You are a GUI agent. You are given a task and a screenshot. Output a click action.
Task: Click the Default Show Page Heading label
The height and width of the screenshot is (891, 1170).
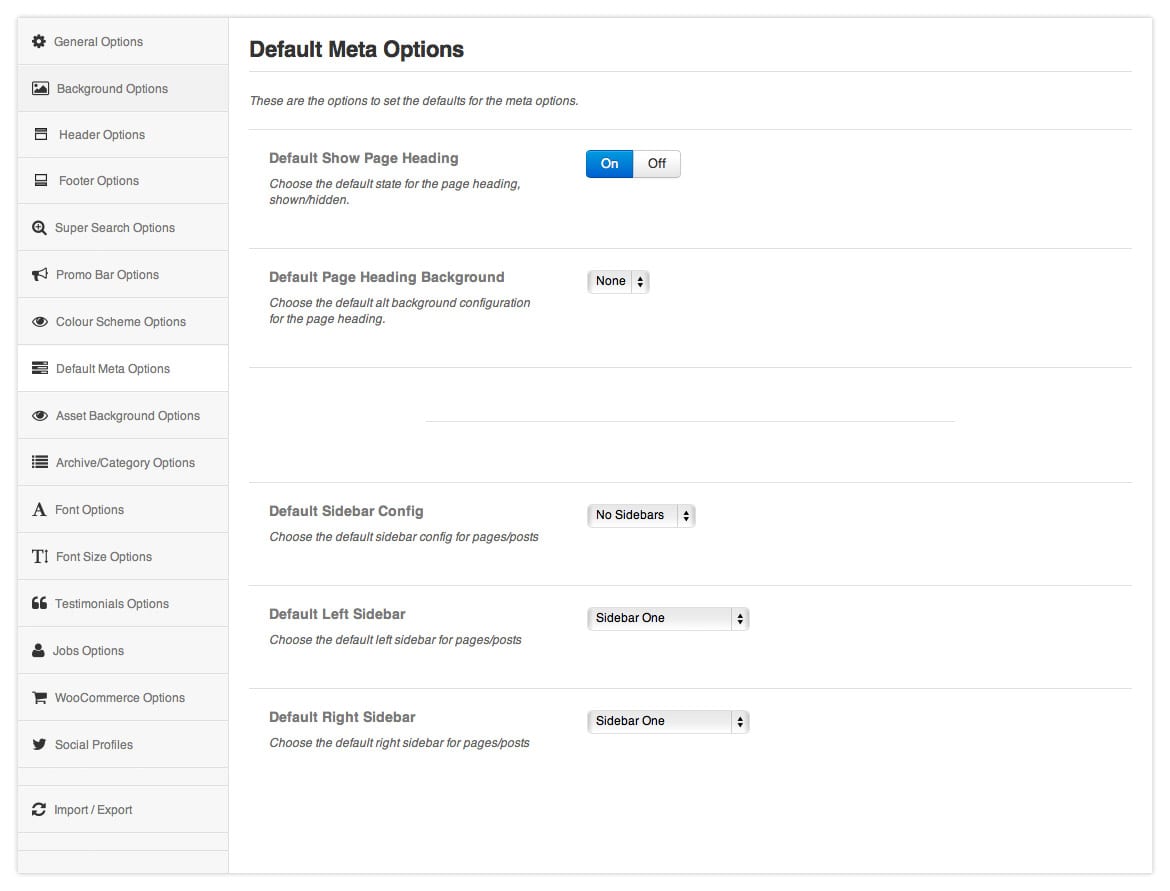click(363, 158)
